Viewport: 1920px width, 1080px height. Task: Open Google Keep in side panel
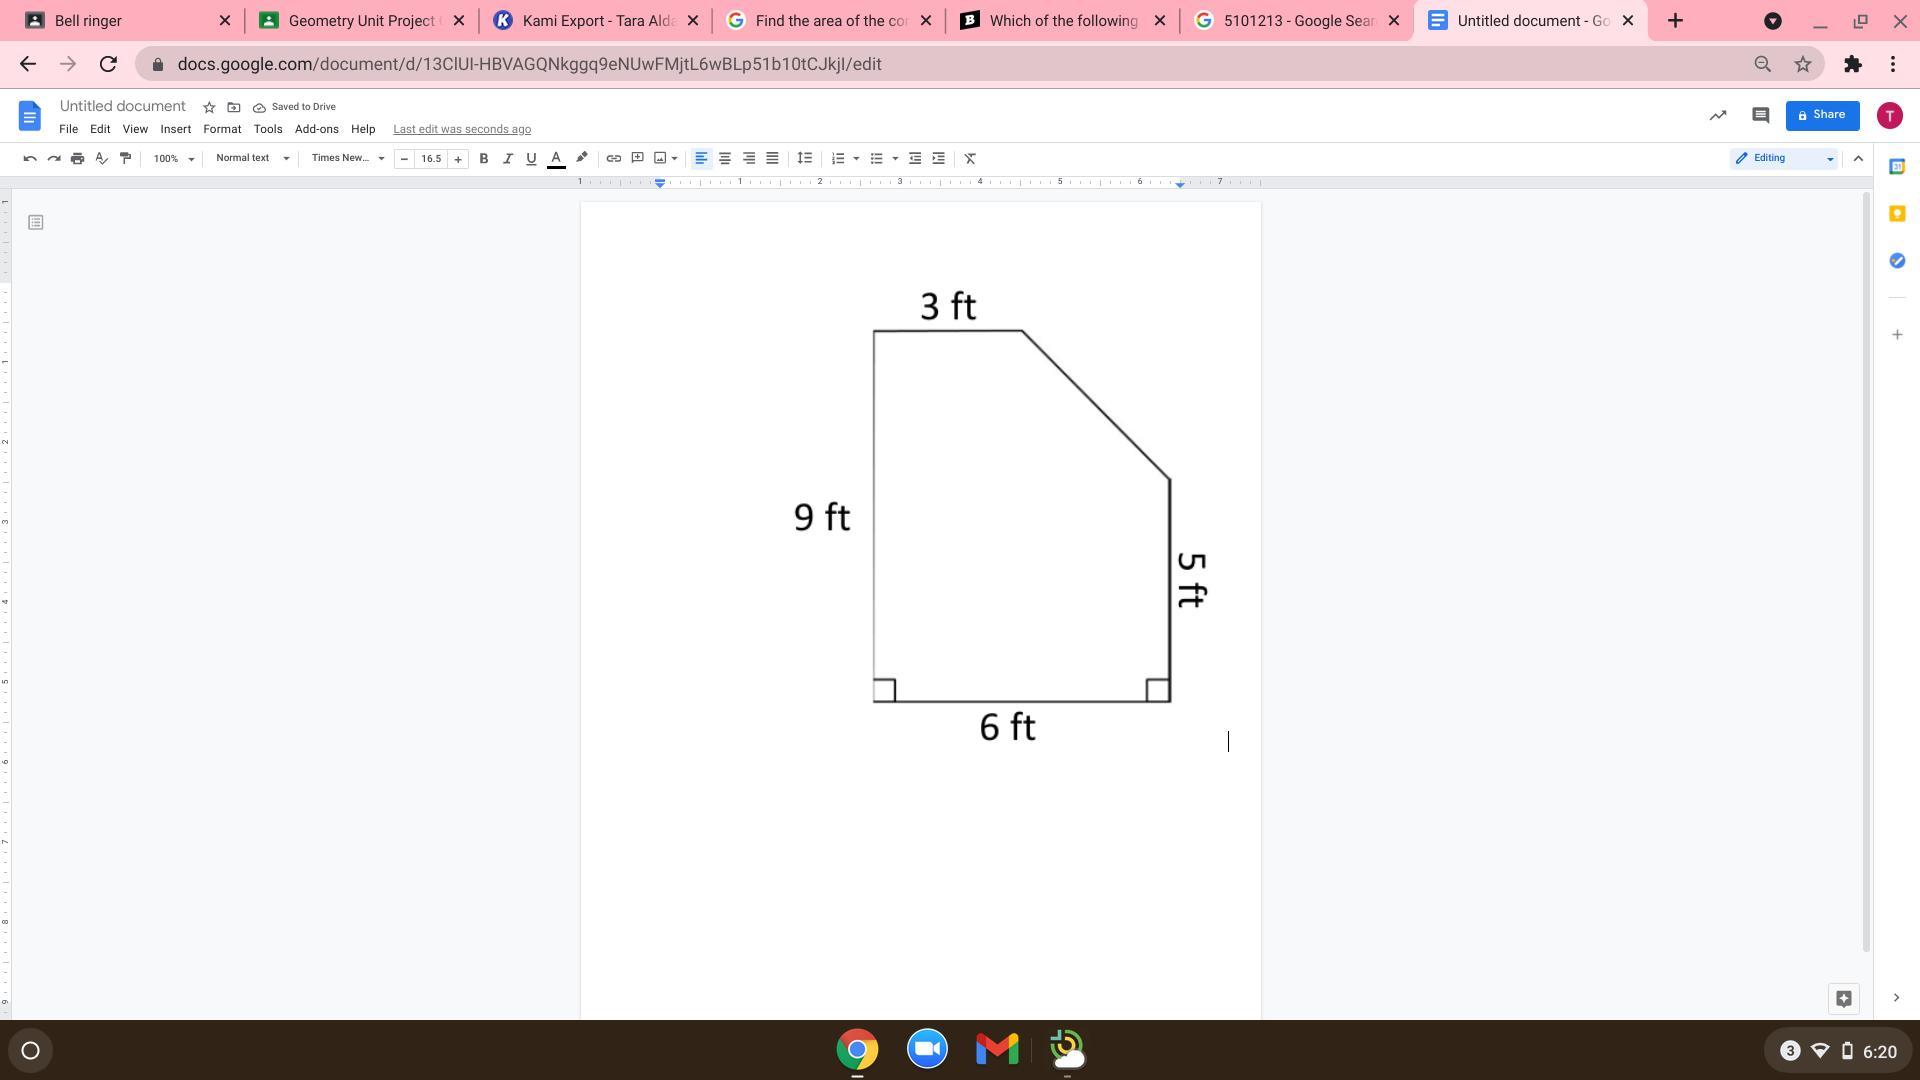tap(1897, 214)
